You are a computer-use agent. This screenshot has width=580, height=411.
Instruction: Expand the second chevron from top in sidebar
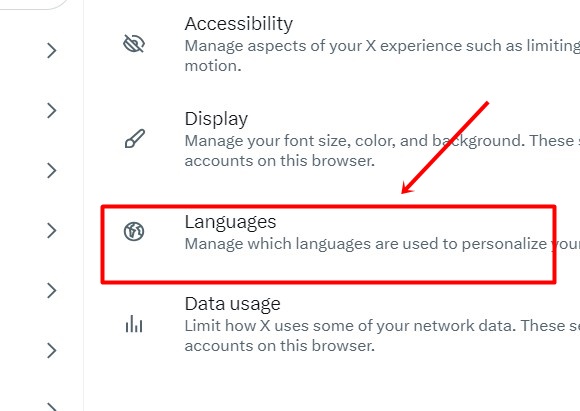(x=52, y=111)
